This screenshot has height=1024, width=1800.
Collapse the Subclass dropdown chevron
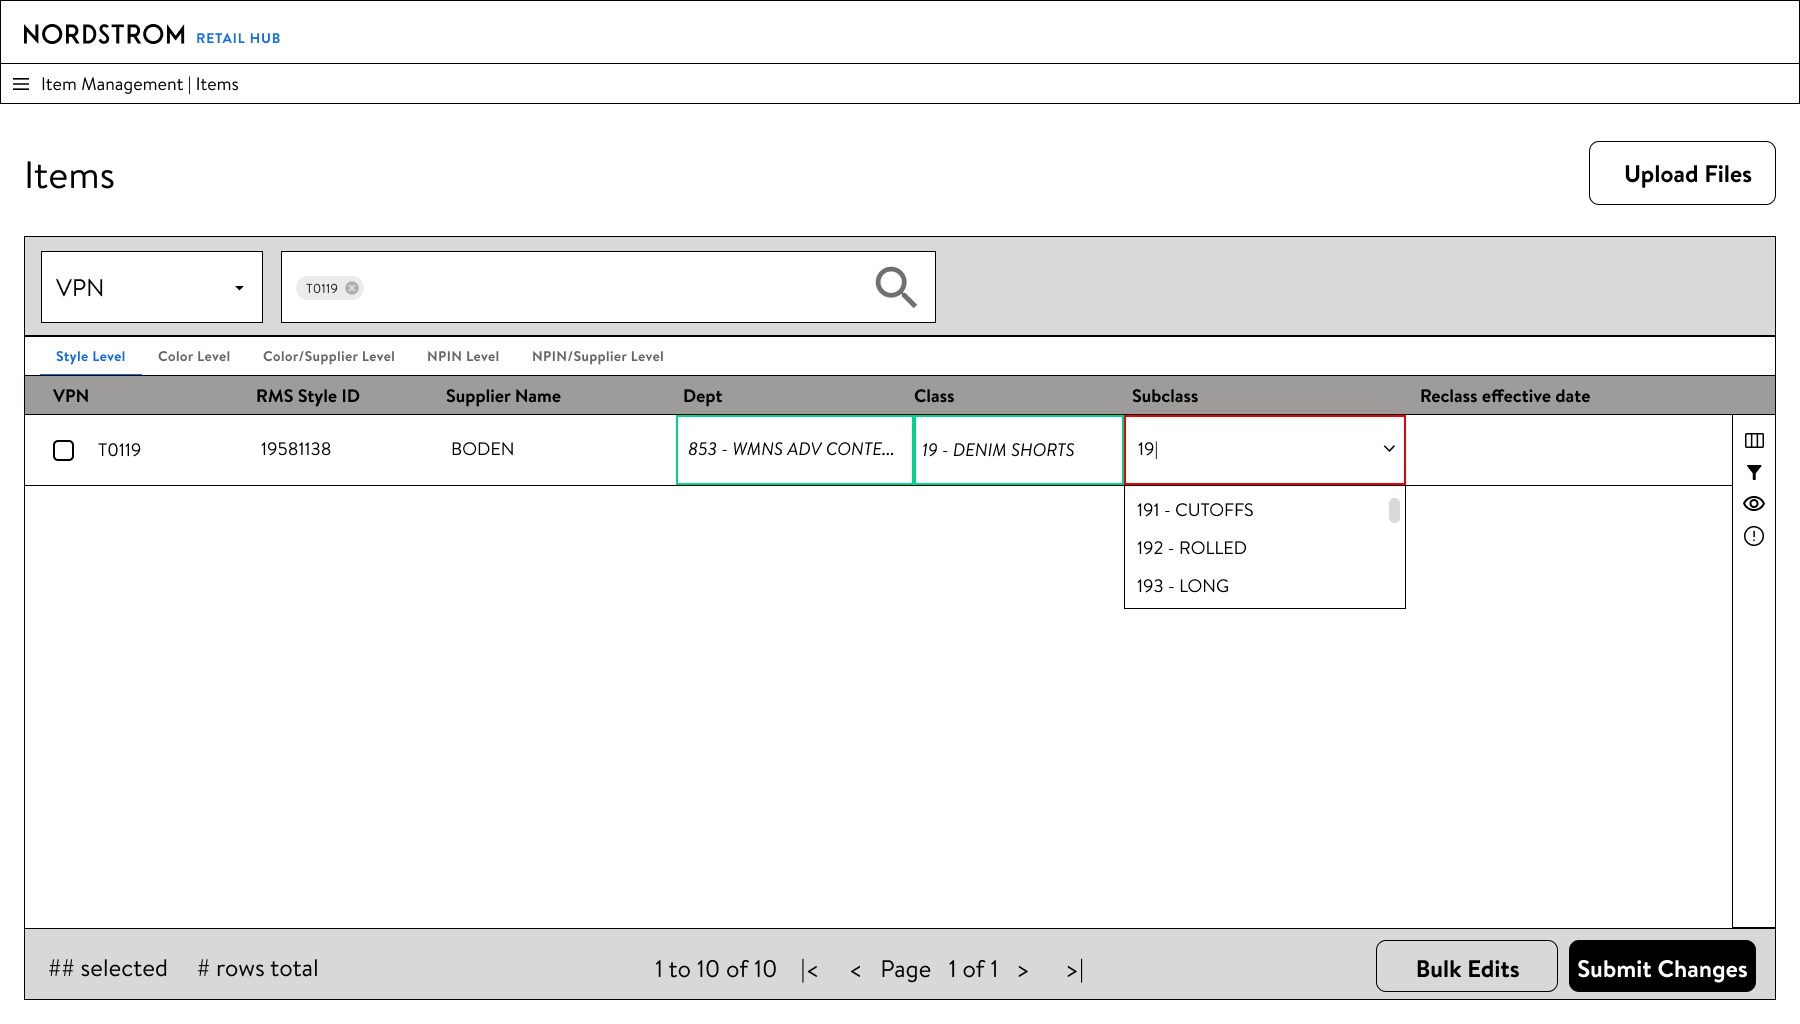click(x=1389, y=449)
